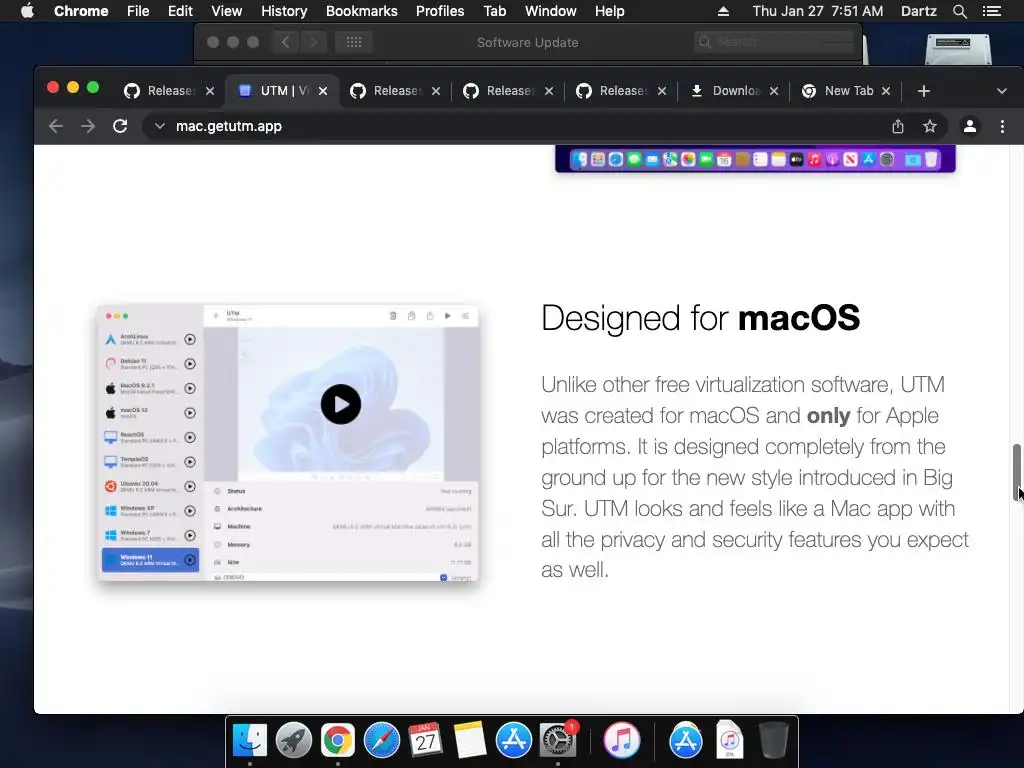Switch to the New Tab tab
The height and width of the screenshot is (768, 1024).
coord(848,91)
